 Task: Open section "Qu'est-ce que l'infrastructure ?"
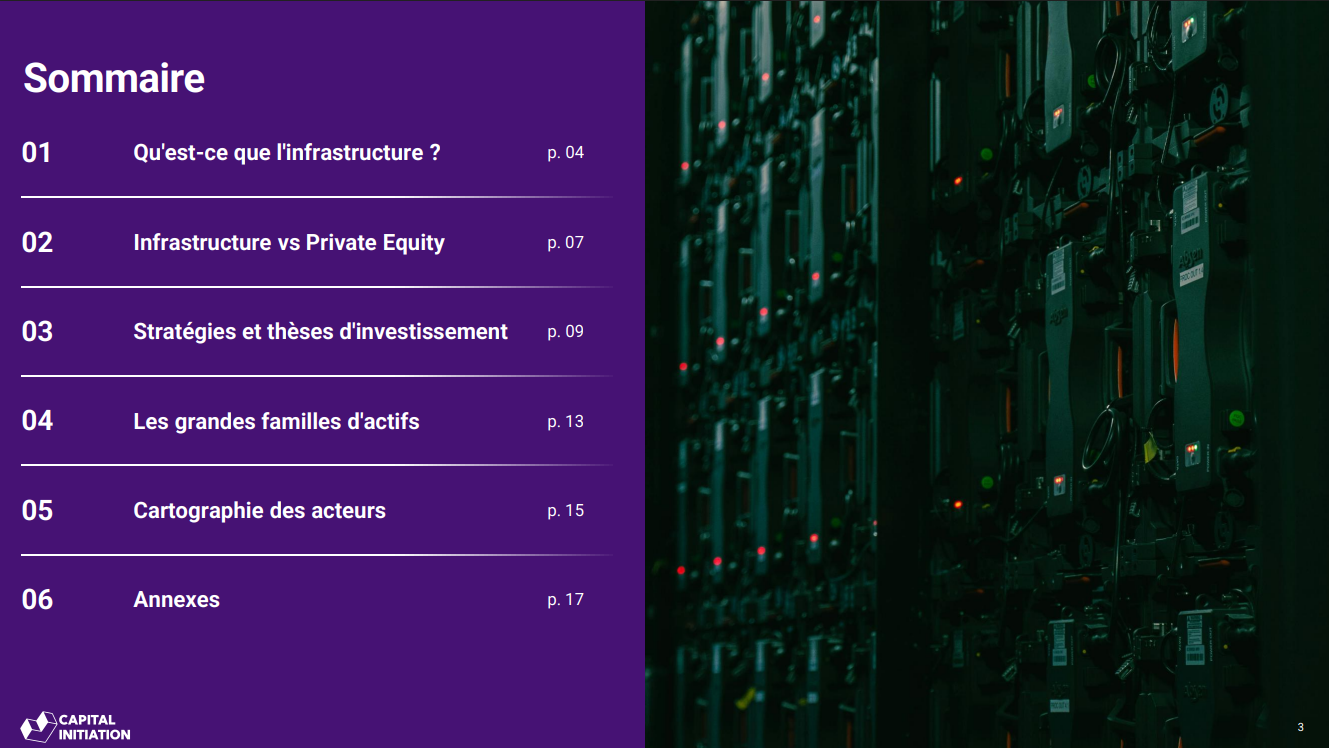point(287,153)
